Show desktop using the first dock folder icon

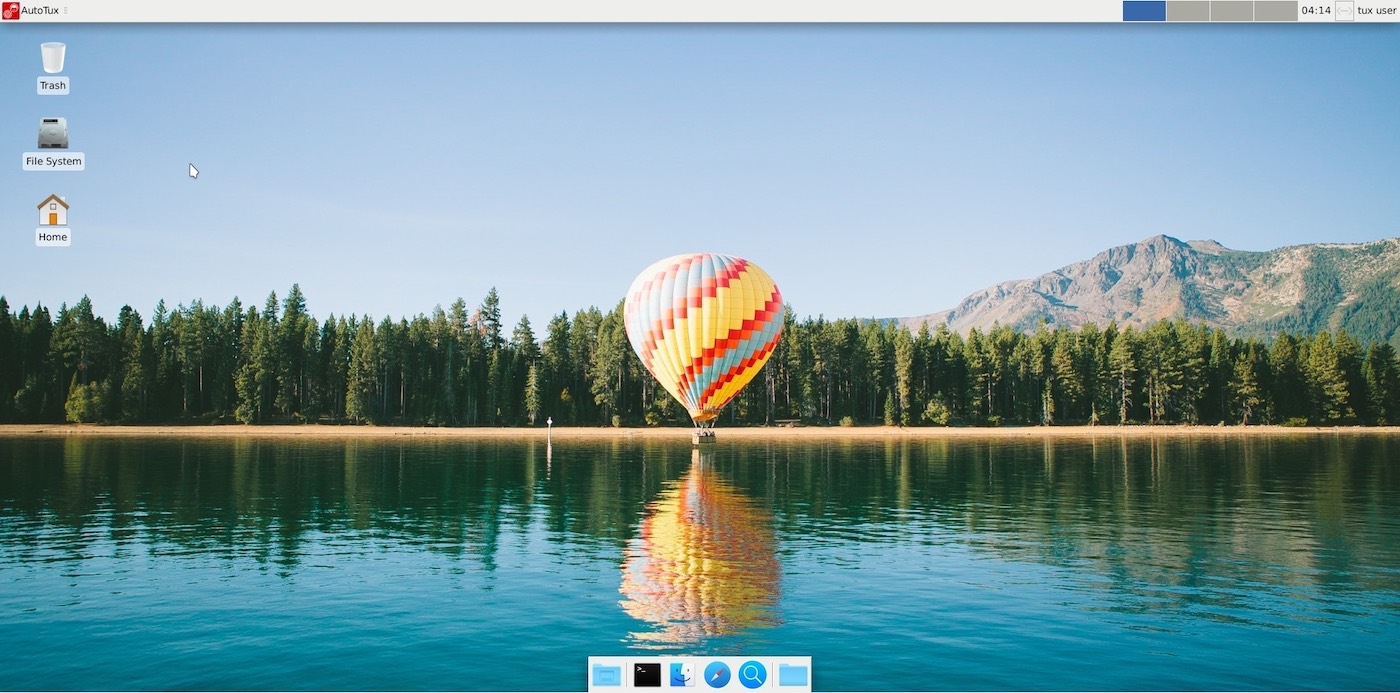click(606, 675)
